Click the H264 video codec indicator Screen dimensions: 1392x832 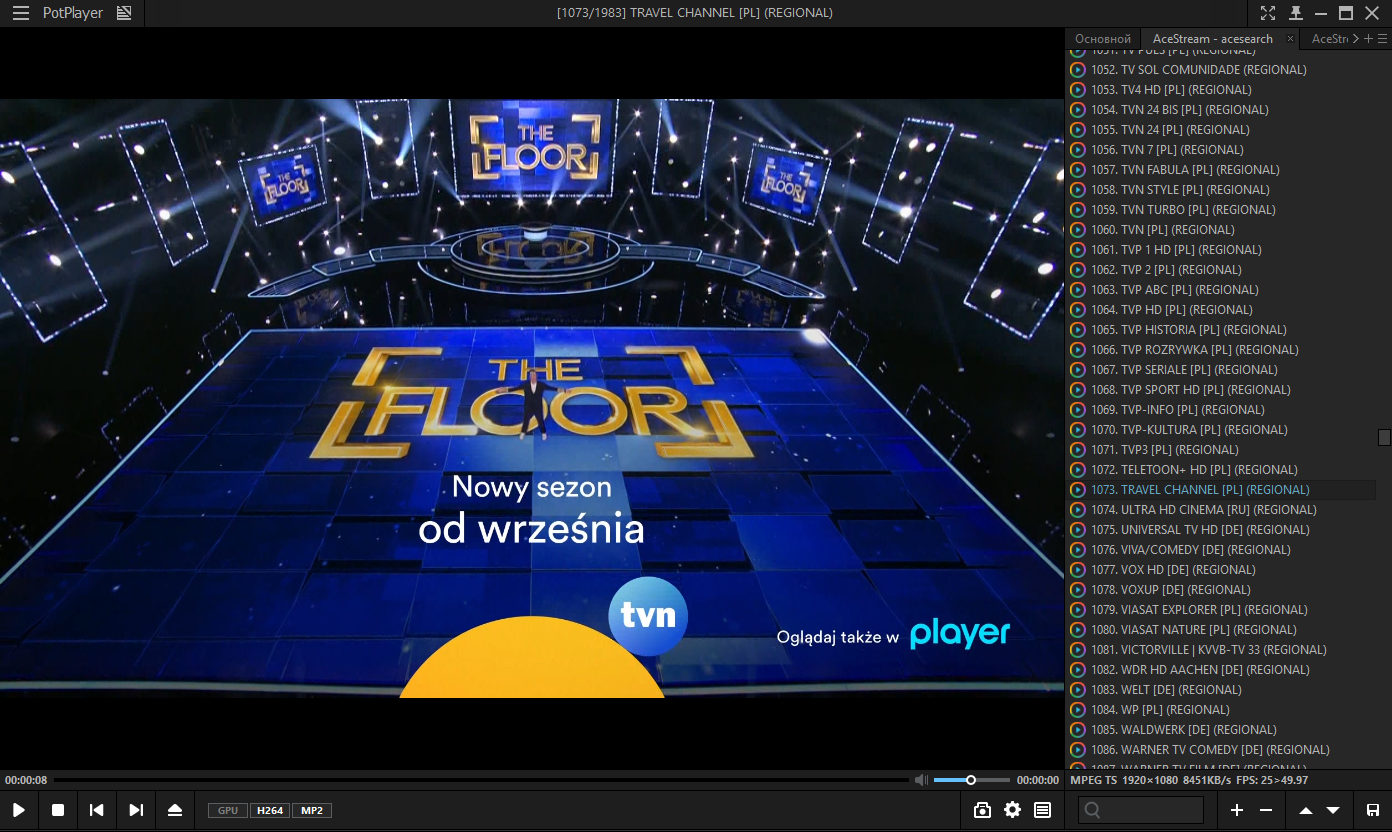point(270,810)
